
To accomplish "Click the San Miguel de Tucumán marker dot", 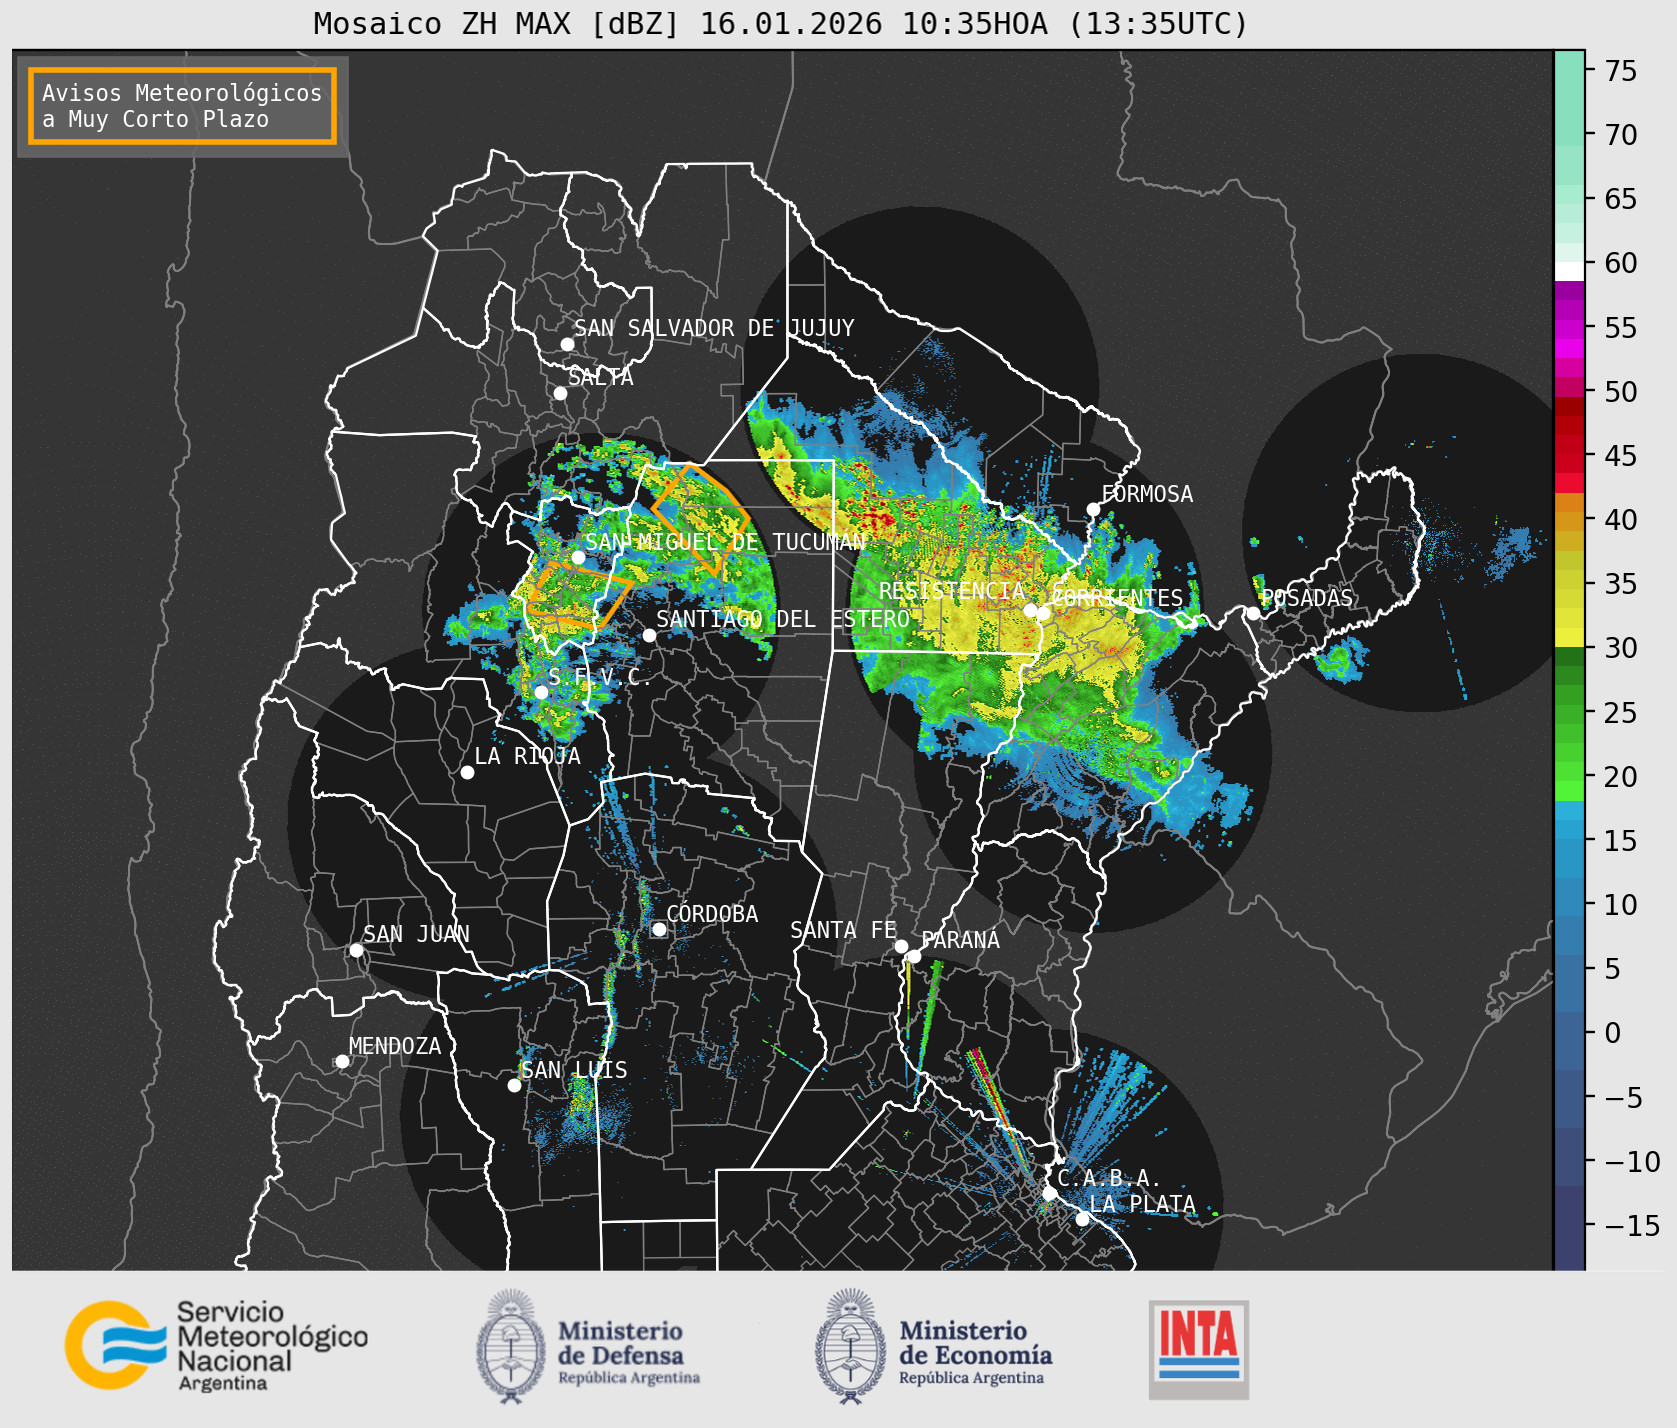I will (x=578, y=557).
